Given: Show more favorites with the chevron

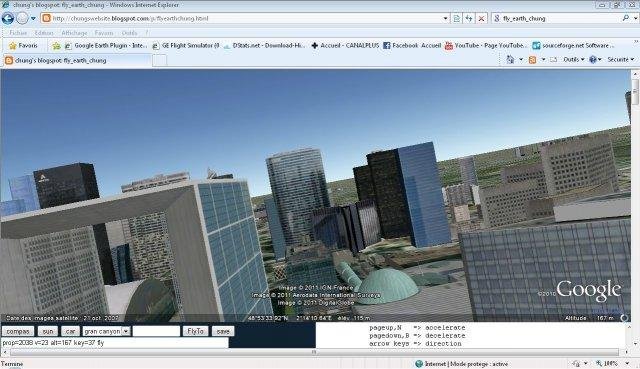Looking at the screenshot, I should coord(636,42).
